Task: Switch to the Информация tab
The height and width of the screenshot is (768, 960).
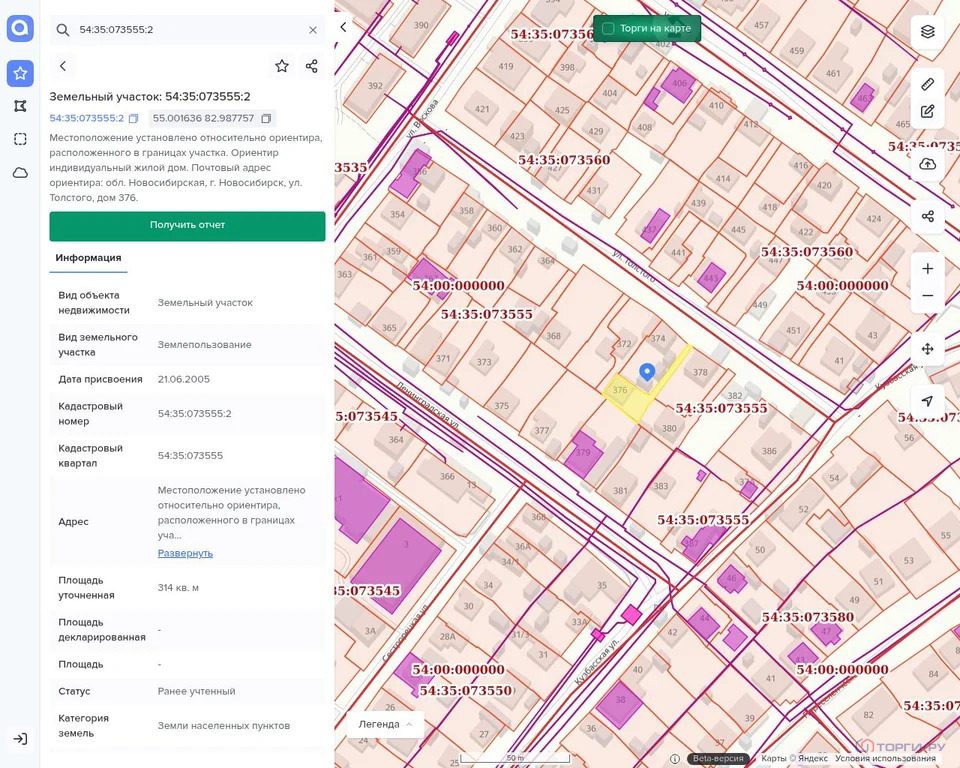Action: (x=88, y=257)
